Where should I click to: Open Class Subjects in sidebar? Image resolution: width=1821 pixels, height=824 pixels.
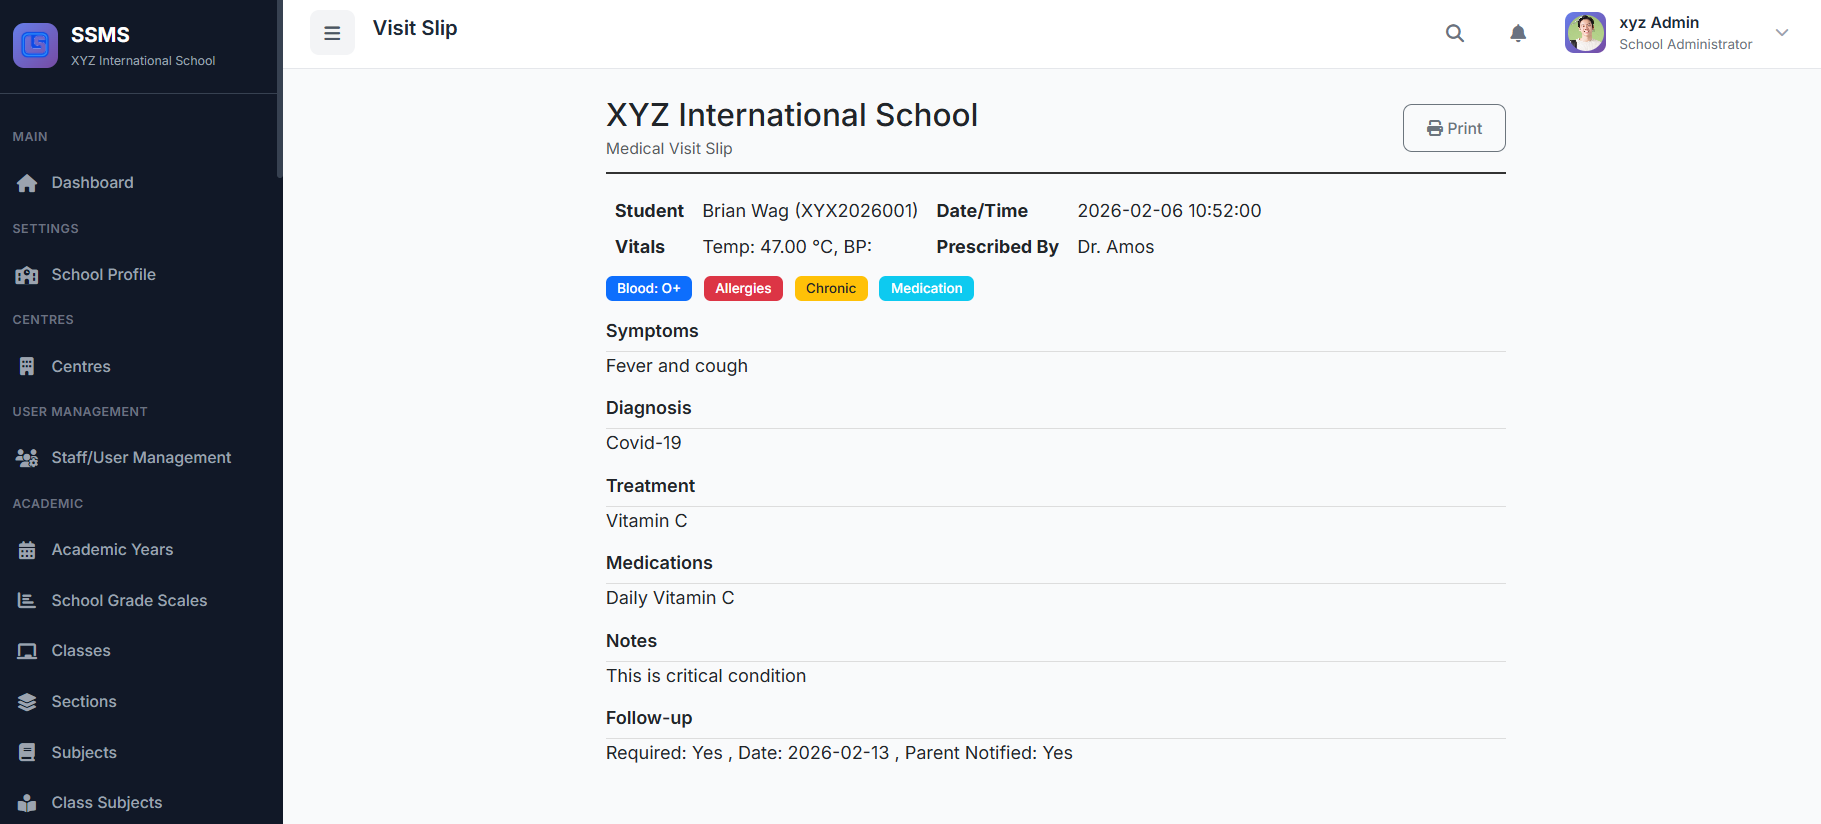106,803
